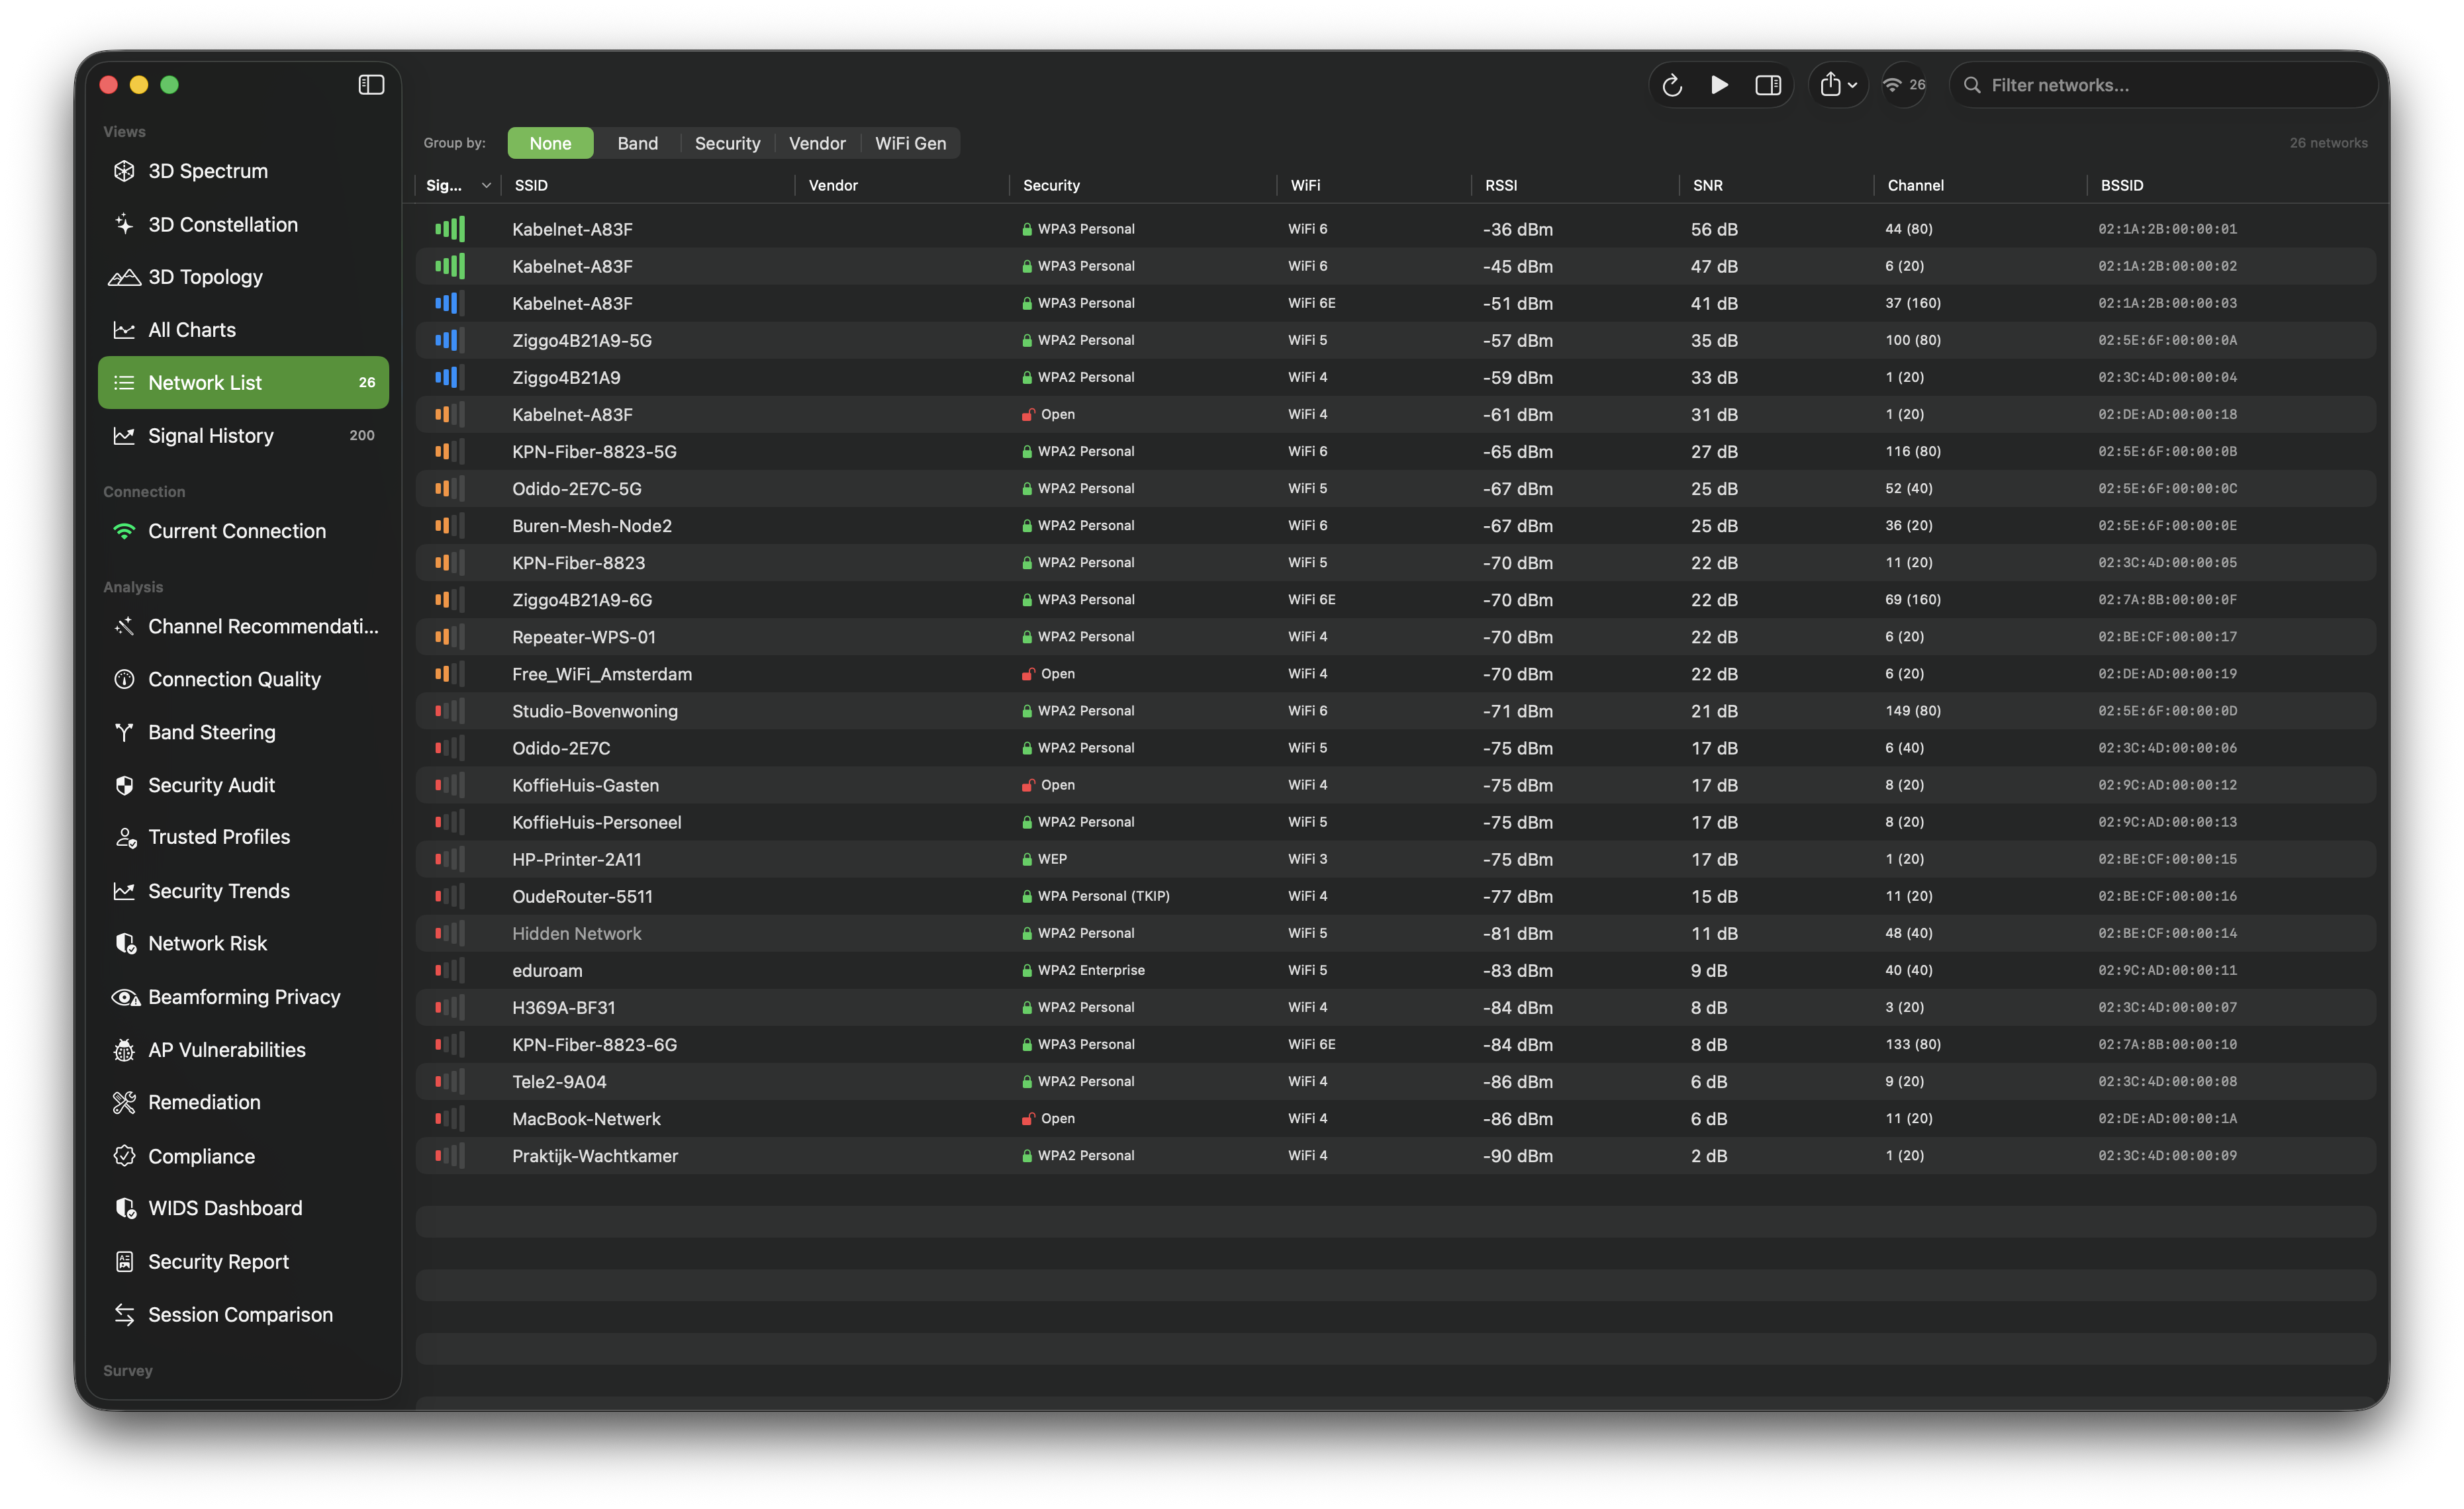The height and width of the screenshot is (1509, 2464).
Task: Group networks by None
Action: [x=550, y=143]
